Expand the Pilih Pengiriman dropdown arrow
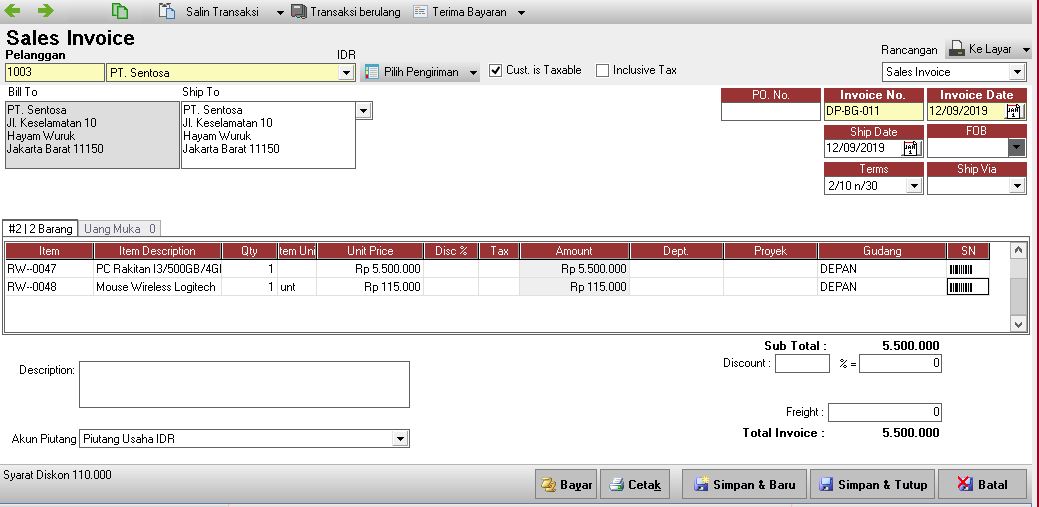Image resolution: width=1039 pixels, height=507 pixels. pyautogui.click(x=473, y=72)
